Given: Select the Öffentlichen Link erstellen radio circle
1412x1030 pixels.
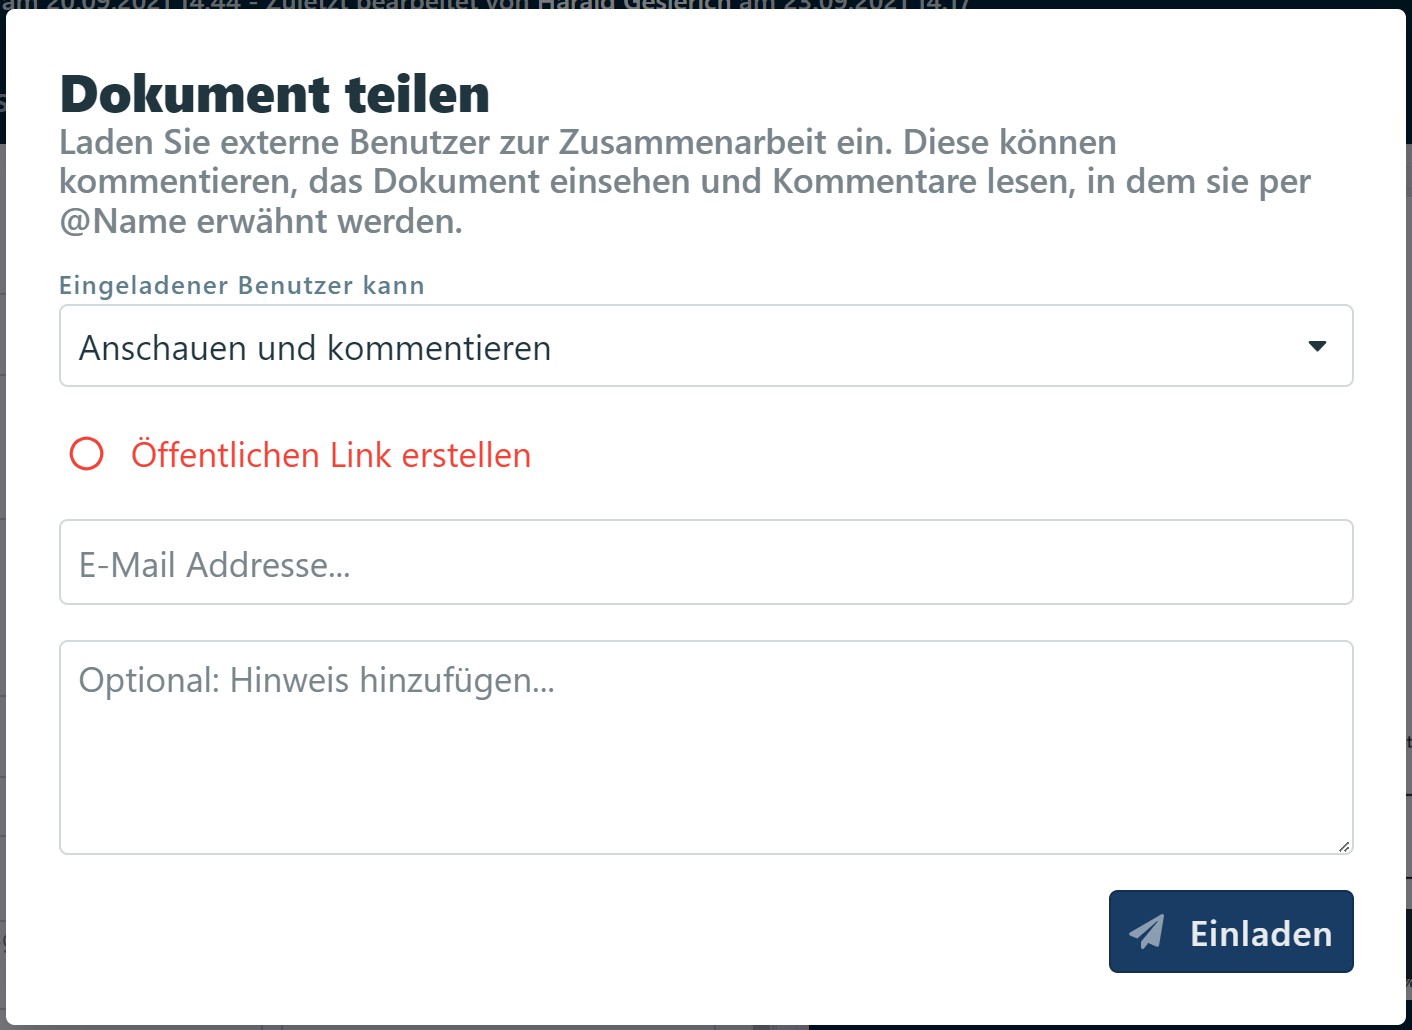Looking at the screenshot, I should [87, 454].
